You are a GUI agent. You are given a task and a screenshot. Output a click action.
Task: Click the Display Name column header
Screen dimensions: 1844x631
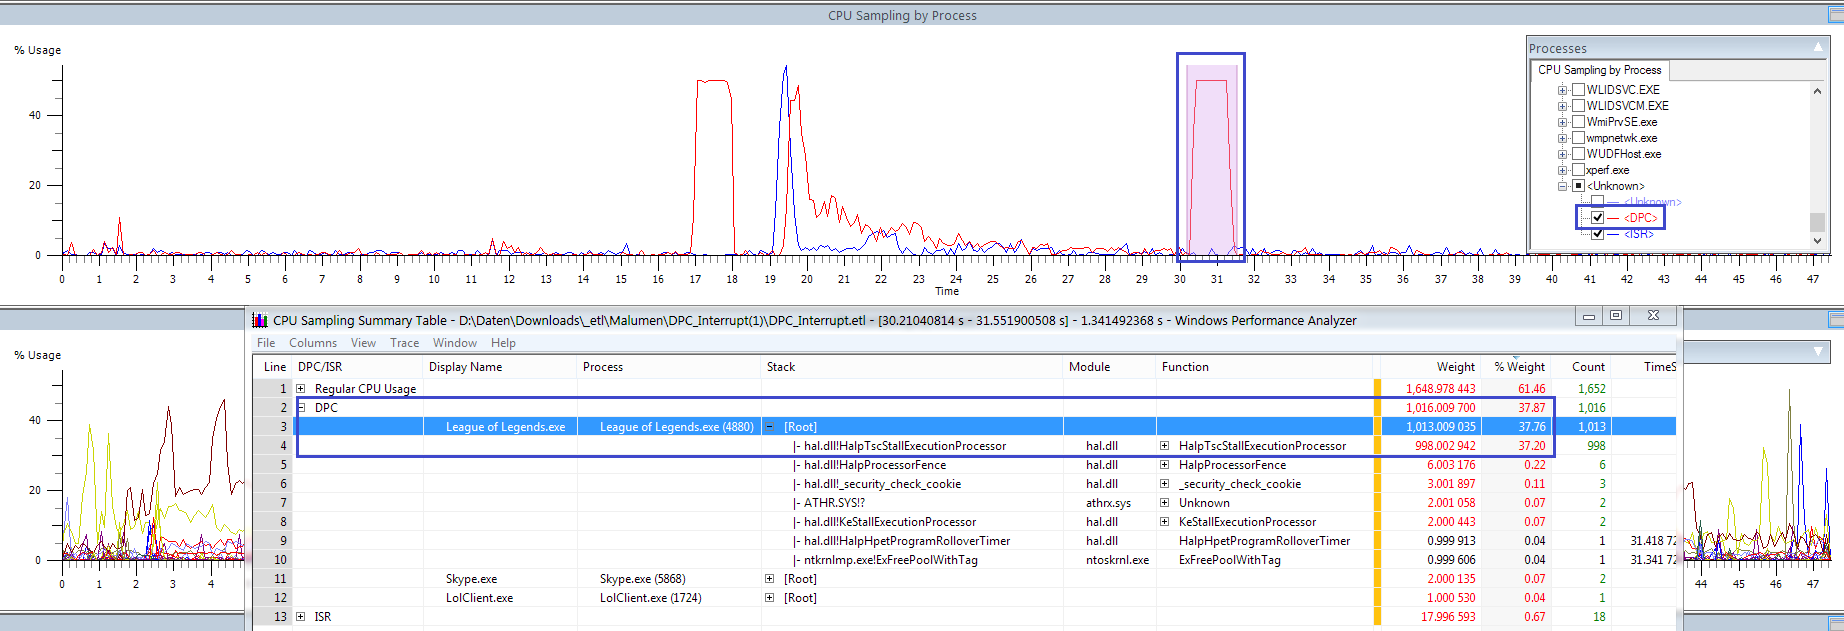(x=500, y=366)
